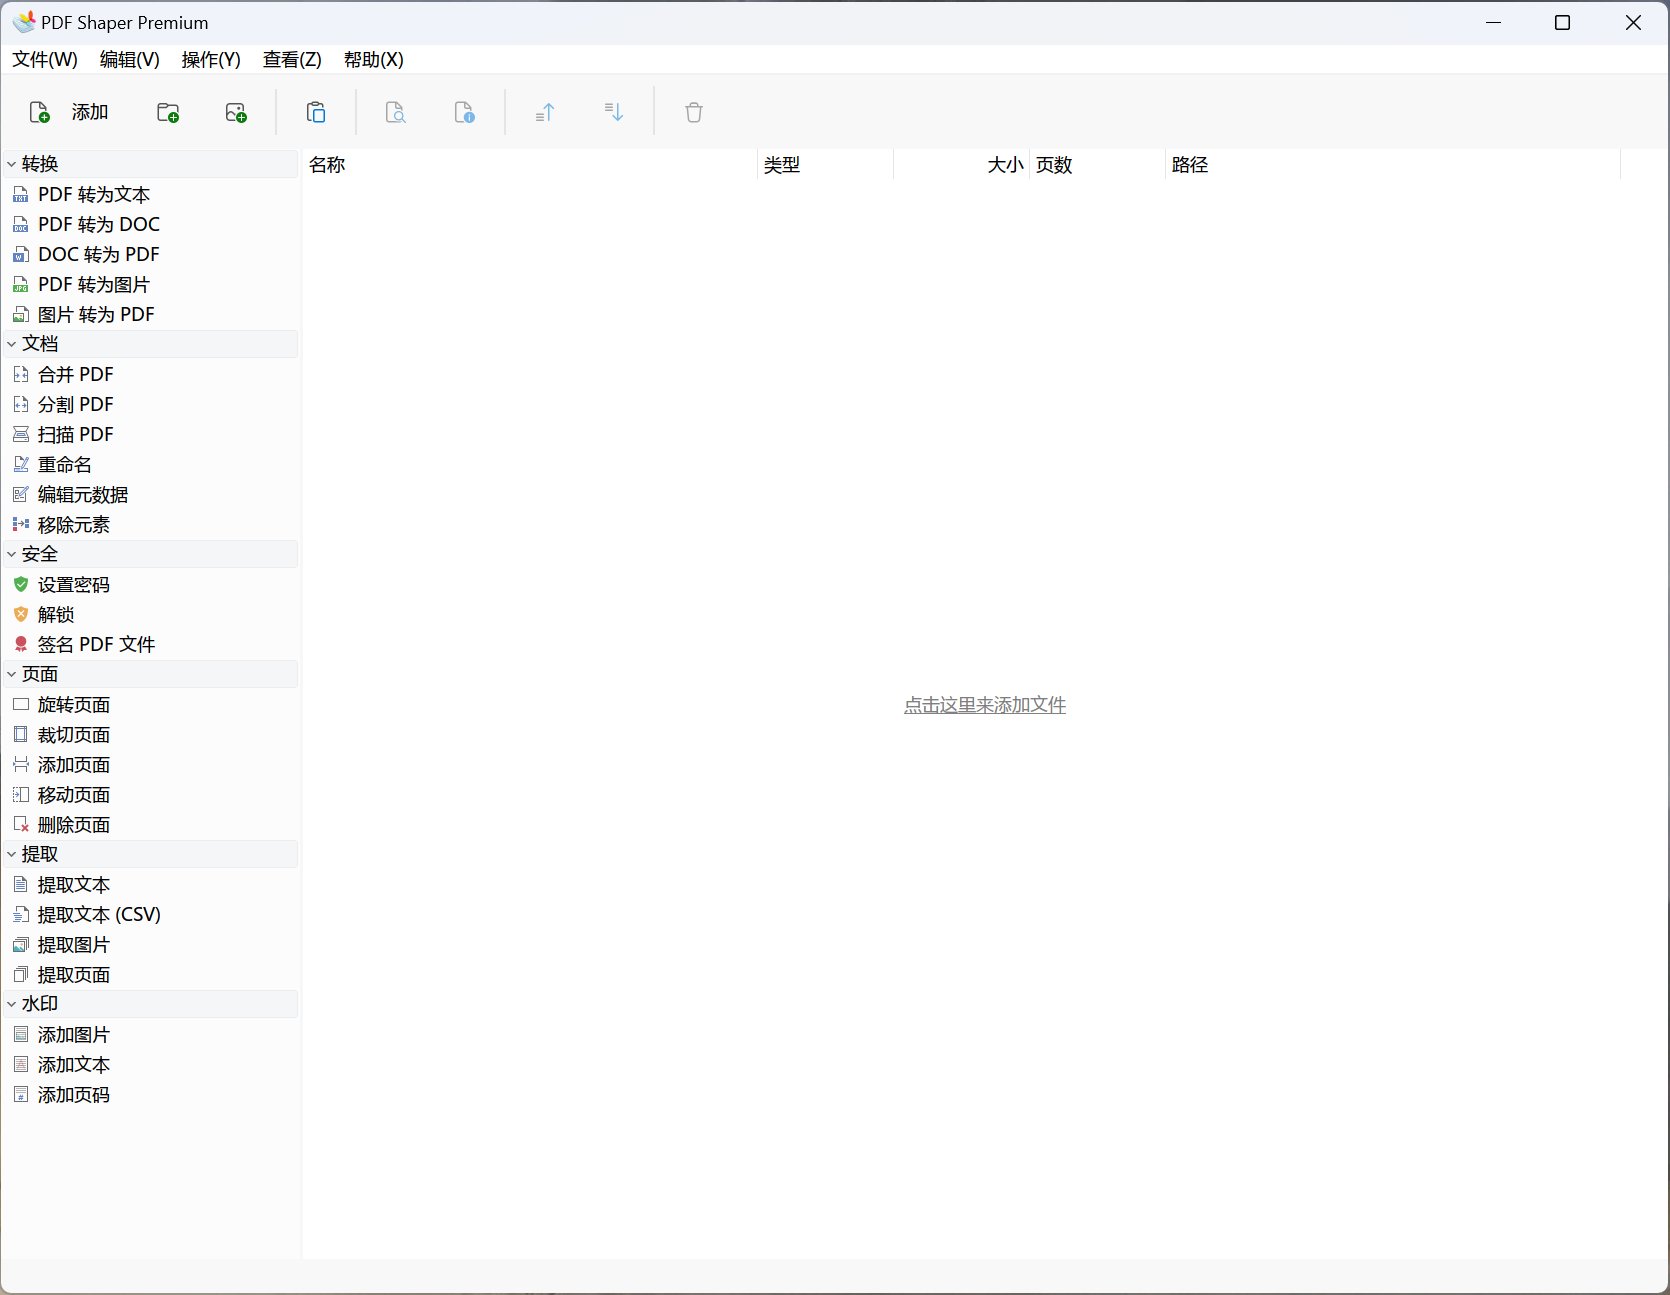Open the 查看(Z) menu

pos(292,60)
